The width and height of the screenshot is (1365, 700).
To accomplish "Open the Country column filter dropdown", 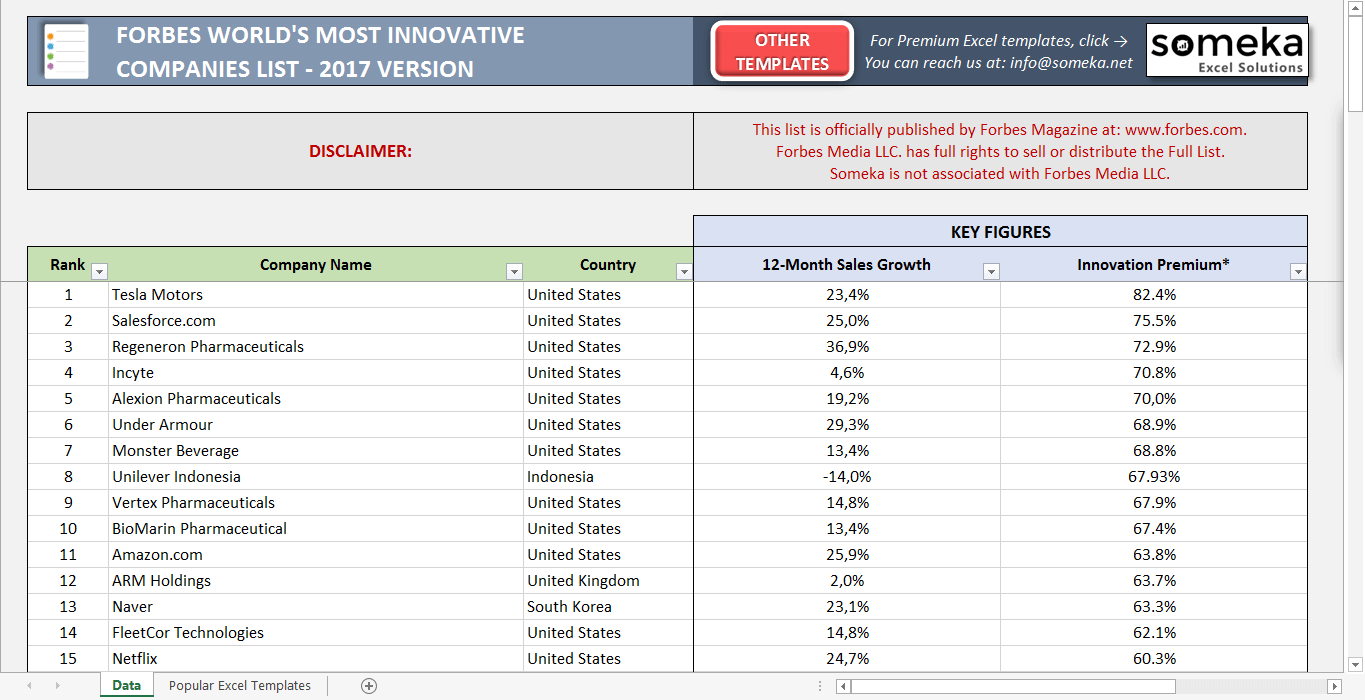I will tap(684, 271).
